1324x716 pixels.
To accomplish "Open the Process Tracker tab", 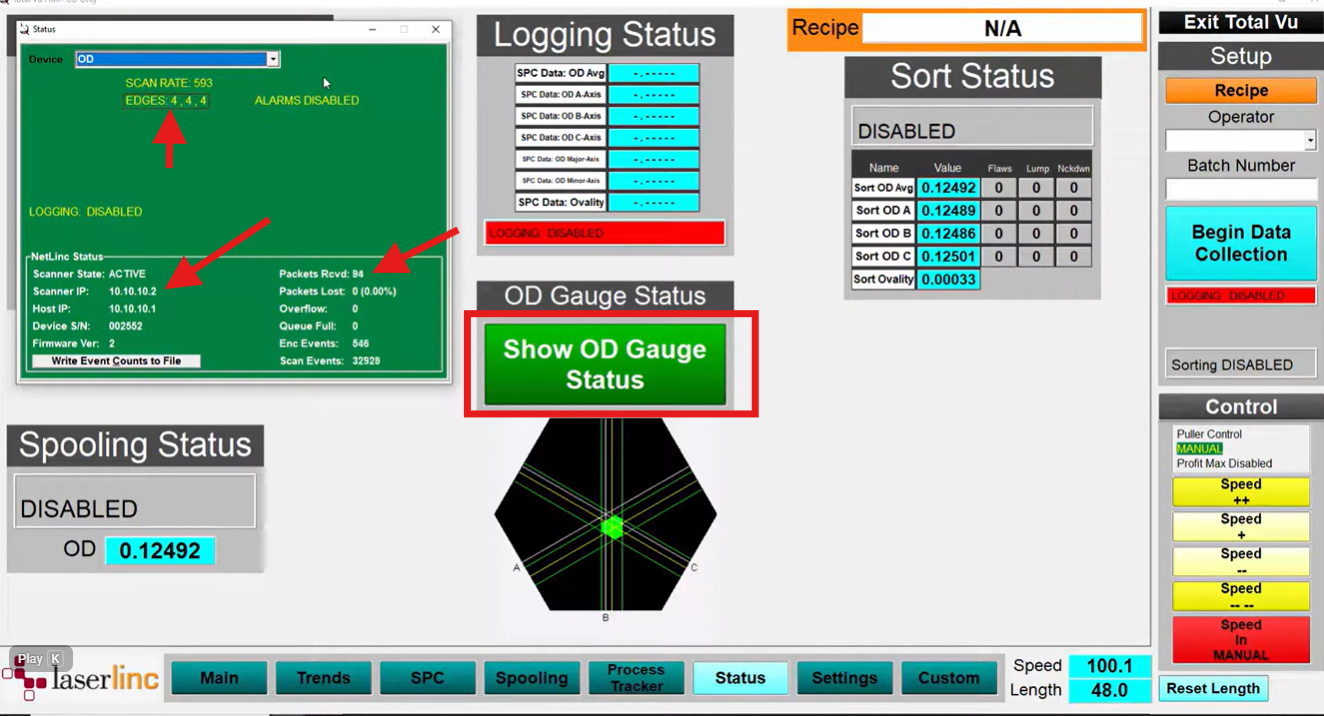I will point(636,678).
